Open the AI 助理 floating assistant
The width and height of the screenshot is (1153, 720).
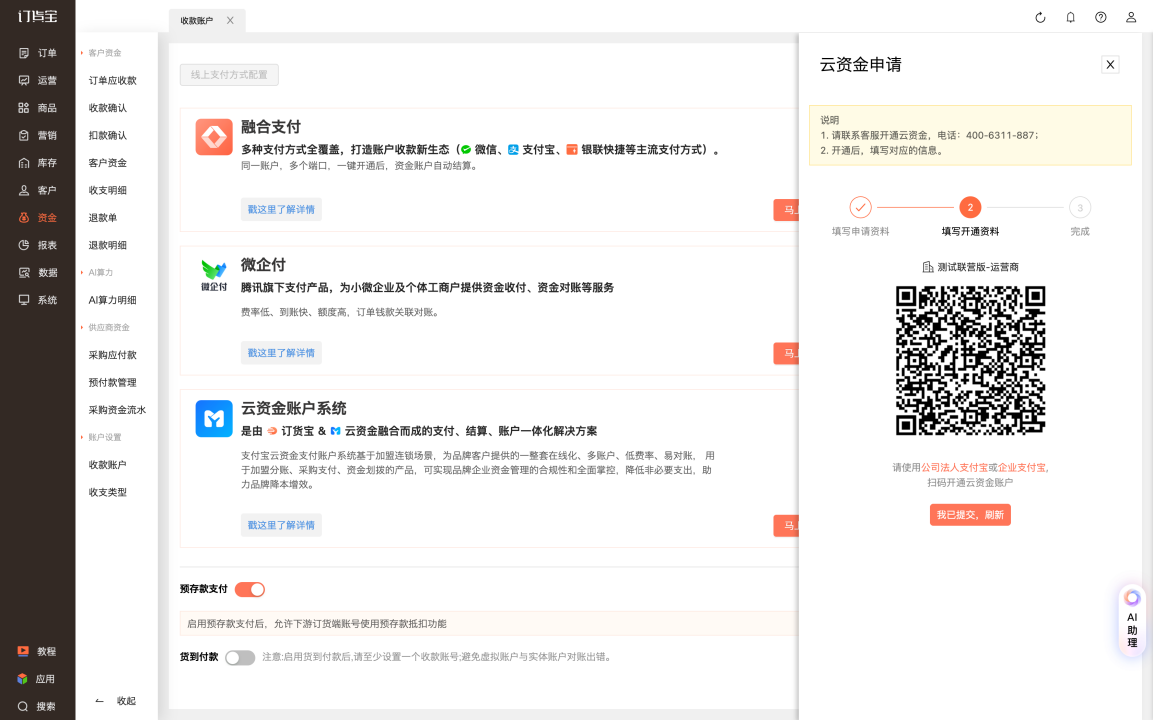(x=1132, y=620)
